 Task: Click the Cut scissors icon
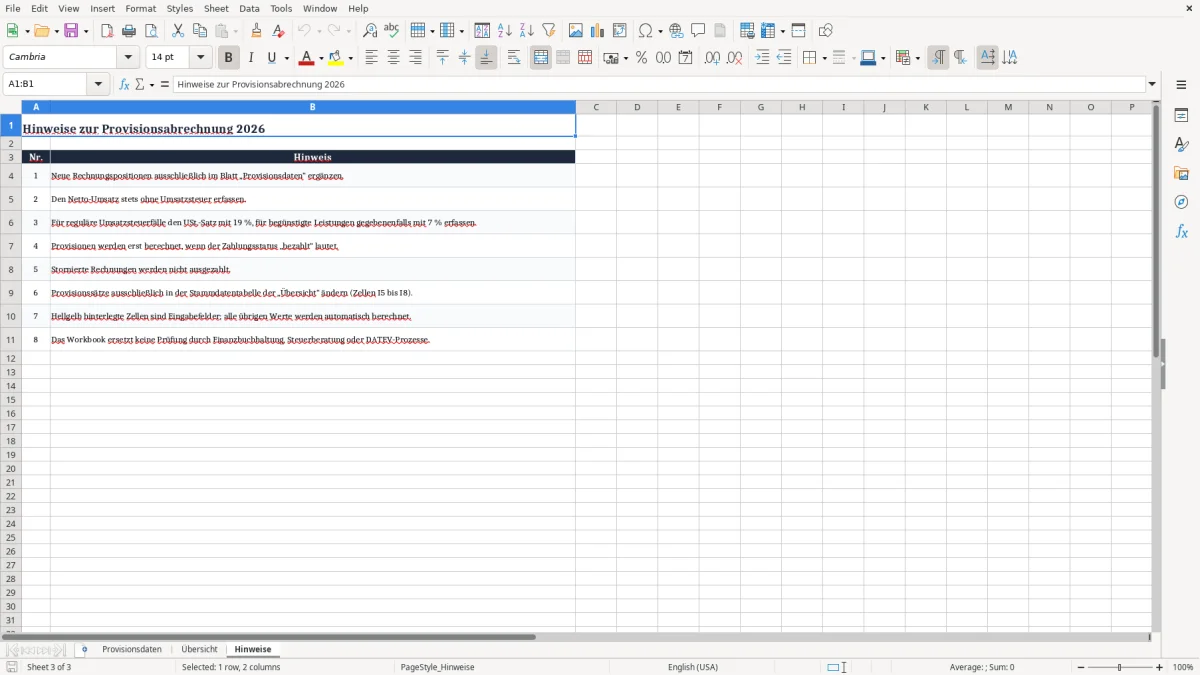coord(178,31)
